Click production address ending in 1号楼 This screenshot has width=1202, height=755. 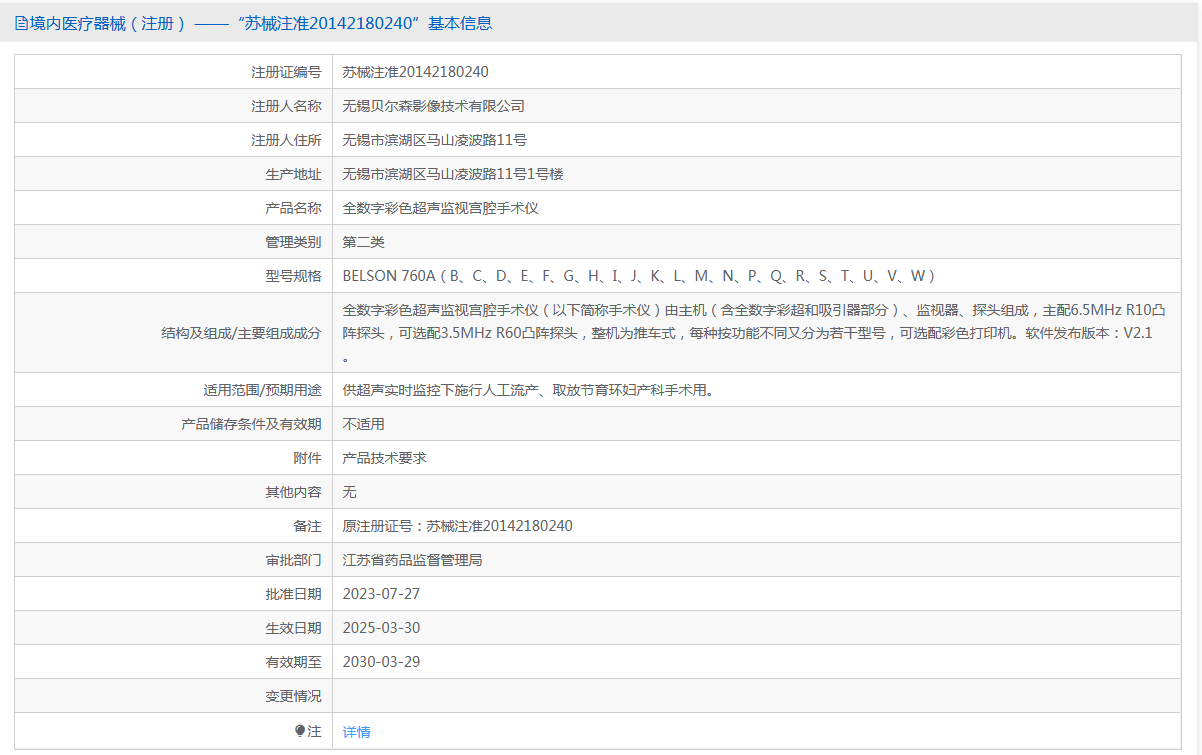point(453,174)
